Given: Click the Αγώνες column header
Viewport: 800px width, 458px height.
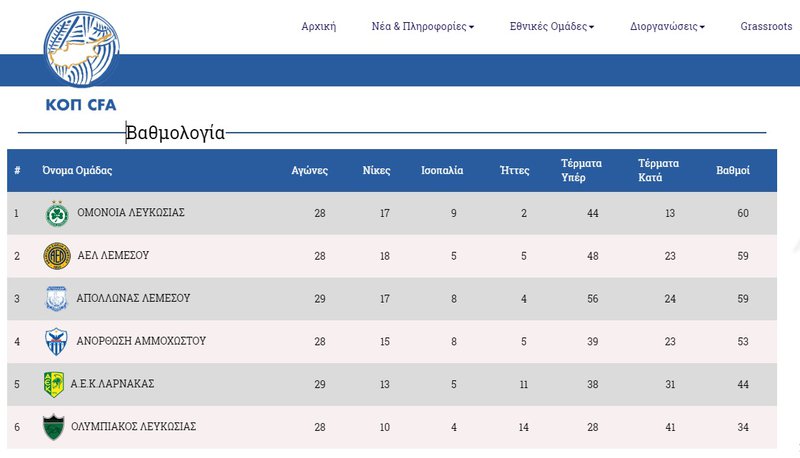Looking at the screenshot, I should [310, 171].
